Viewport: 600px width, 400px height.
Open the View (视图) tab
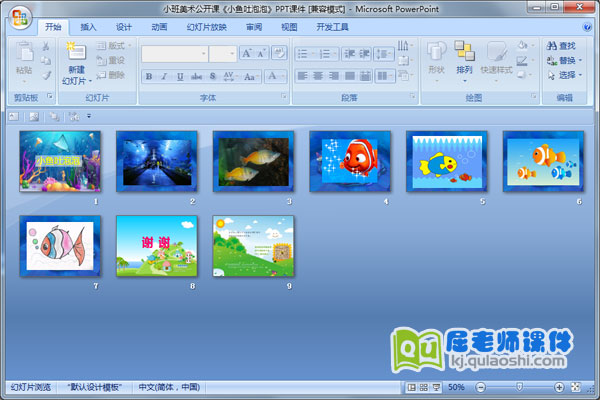[289, 27]
